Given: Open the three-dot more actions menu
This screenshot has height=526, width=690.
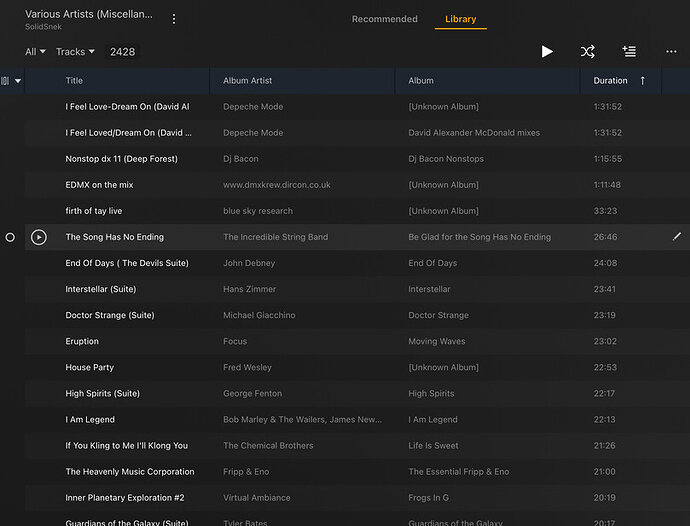Looking at the screenshot, I should tap(671, 51).
